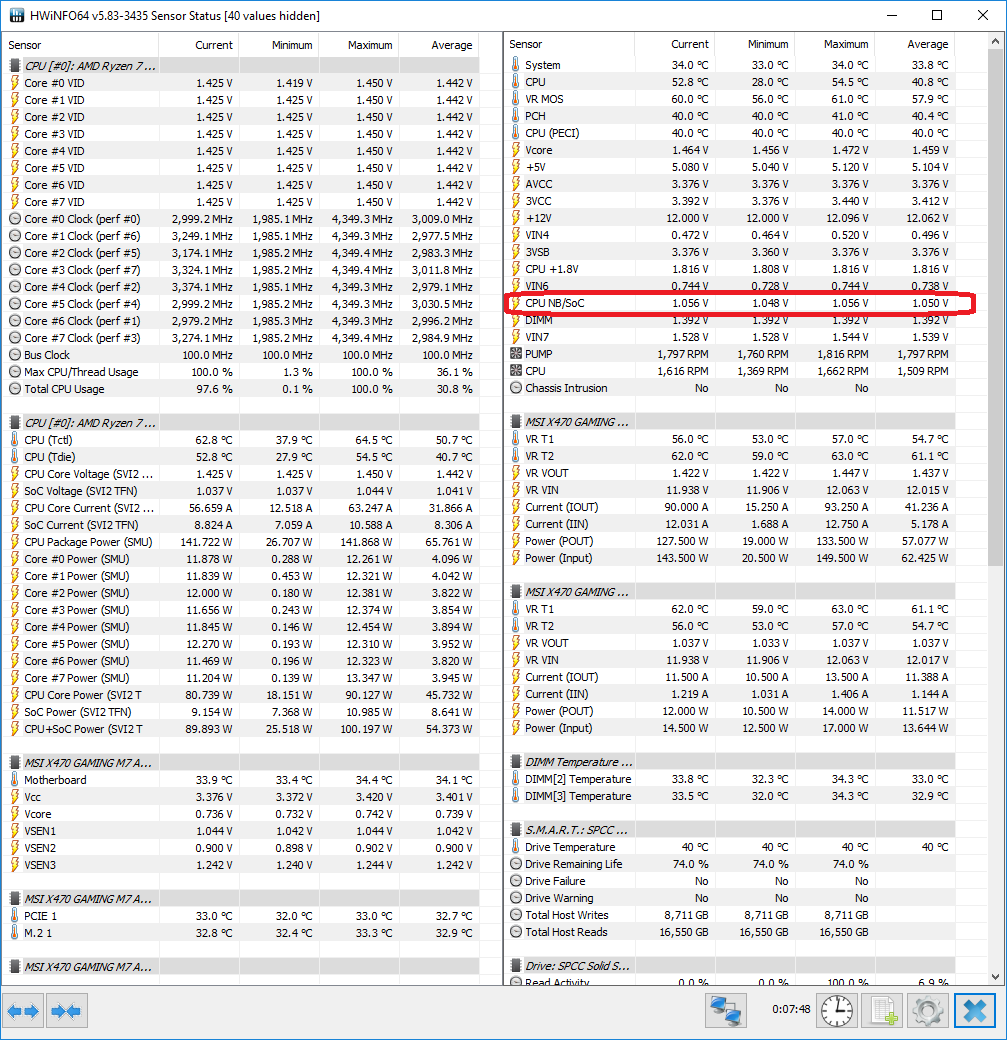Click the shrink-columns inward arrows icon
Viewport: 1007px width, 1040px height.
click(x=66, y=1011)
